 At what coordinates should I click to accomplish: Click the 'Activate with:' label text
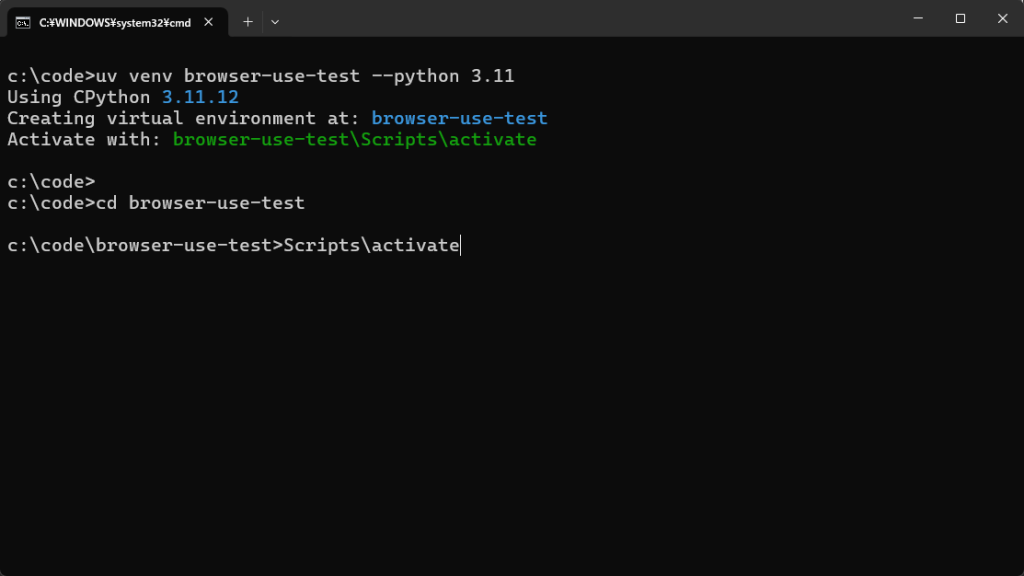[x=84, y=140]
